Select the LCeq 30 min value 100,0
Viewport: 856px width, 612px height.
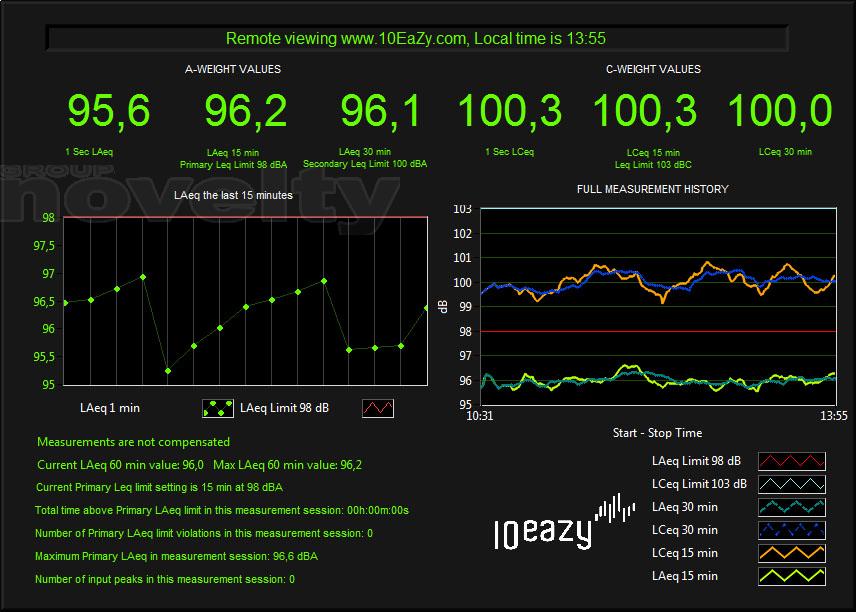(781, 111)
